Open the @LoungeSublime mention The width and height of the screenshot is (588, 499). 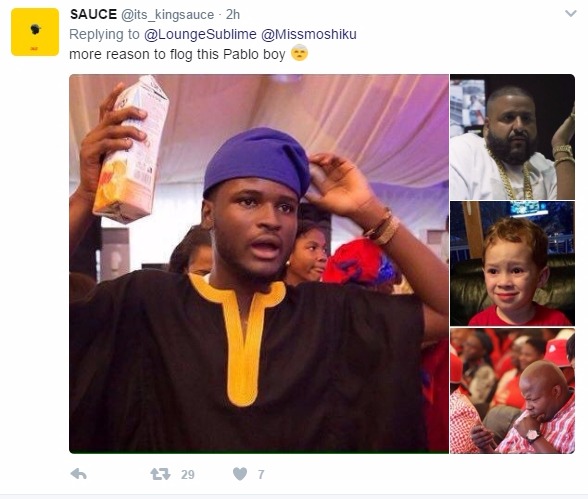(x=200, y=34)
